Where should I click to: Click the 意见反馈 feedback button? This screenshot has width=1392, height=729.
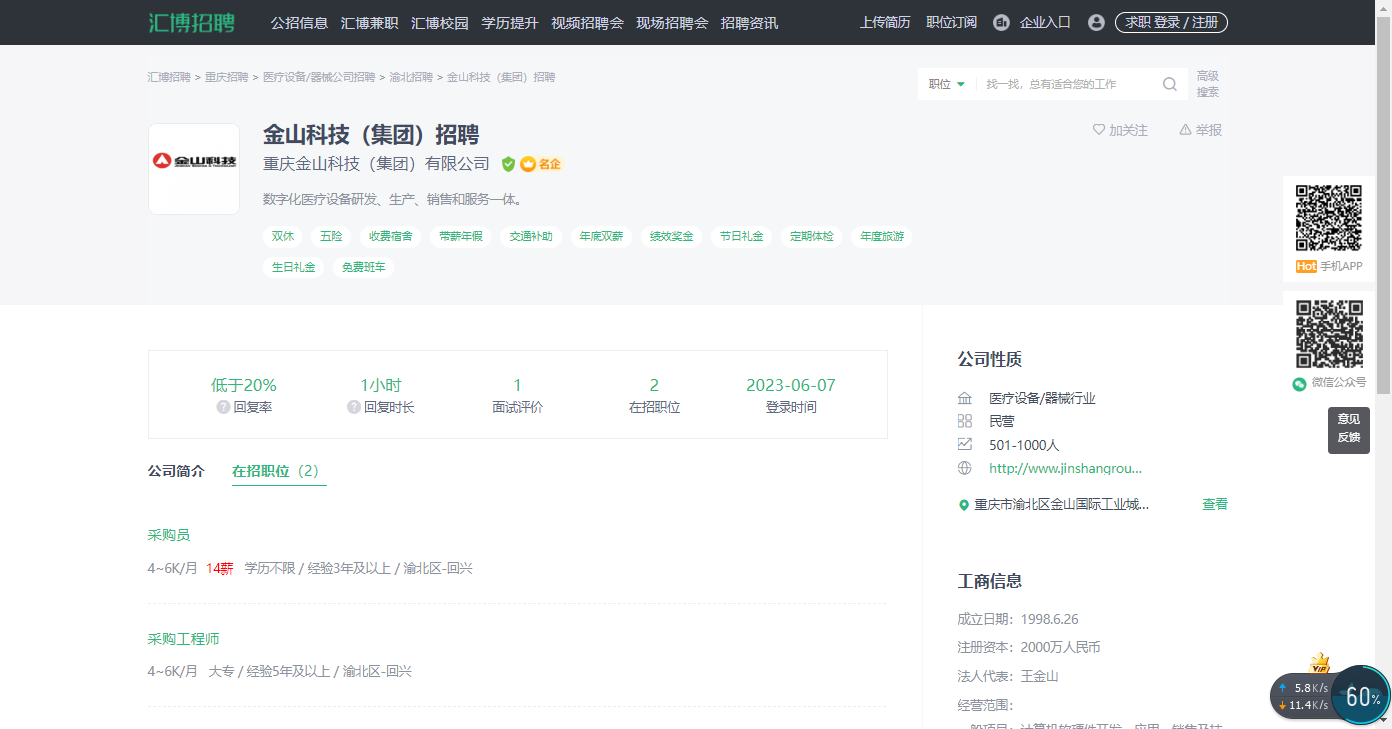click(1348, 428)
